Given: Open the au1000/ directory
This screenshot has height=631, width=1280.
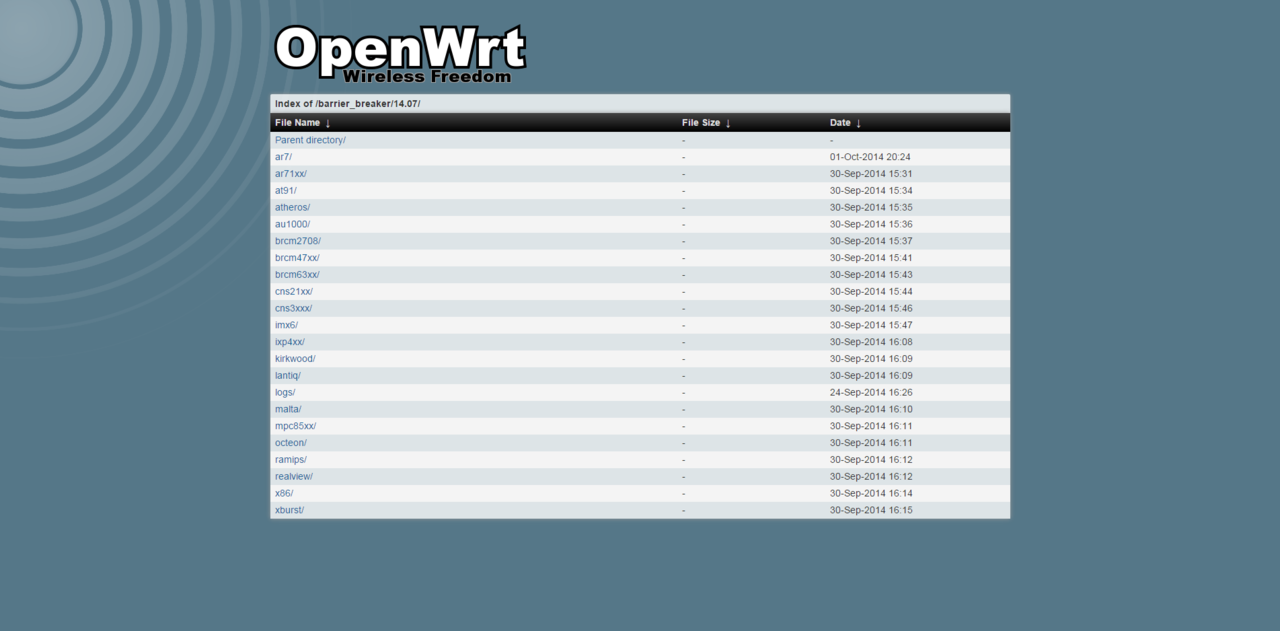Looking at the screenshot, I should point(292,224).
